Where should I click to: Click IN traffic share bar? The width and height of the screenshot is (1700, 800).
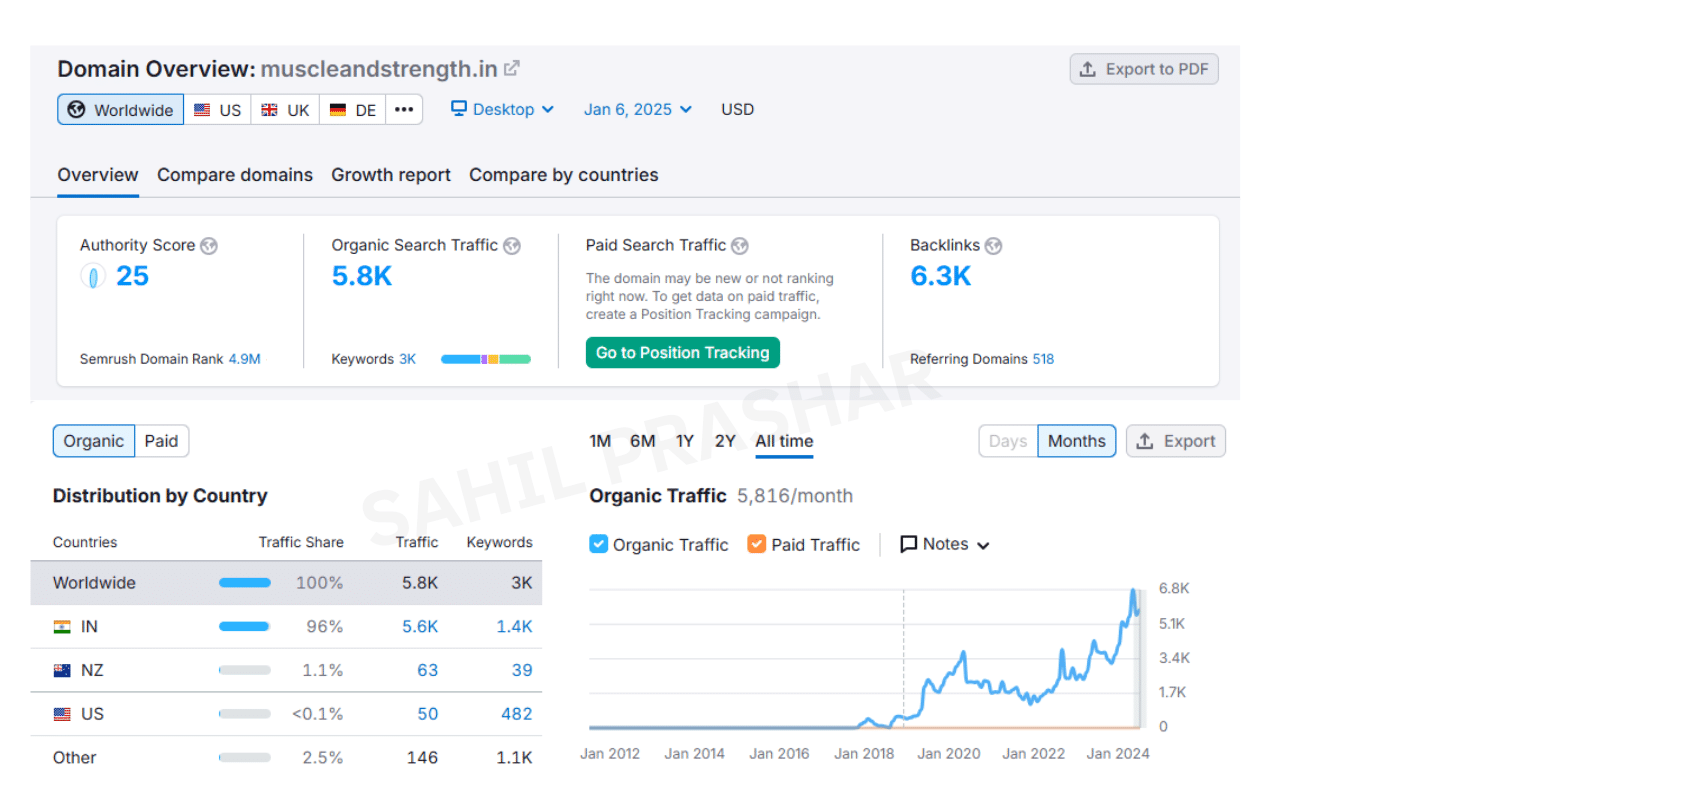tap(244, 627)
